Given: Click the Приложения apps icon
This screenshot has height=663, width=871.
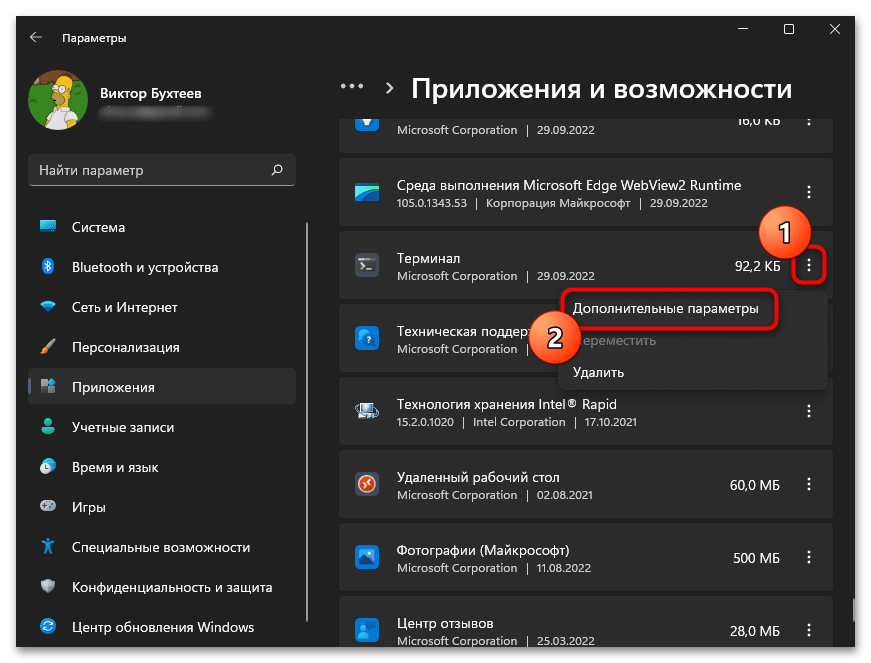Looking at the screenshot, I should (x=48, y=386).
